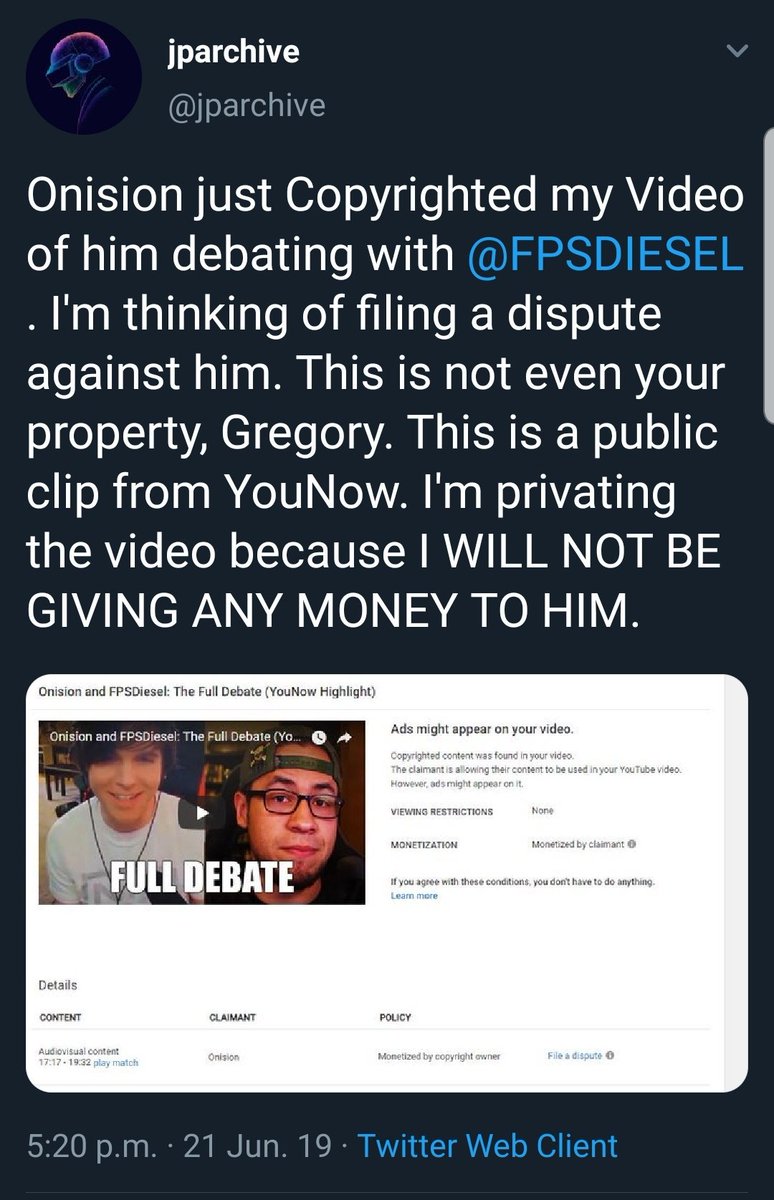Click the jparchive display name
The image size is (774, 1200).
pyautogui.click(x=232, y=52)
